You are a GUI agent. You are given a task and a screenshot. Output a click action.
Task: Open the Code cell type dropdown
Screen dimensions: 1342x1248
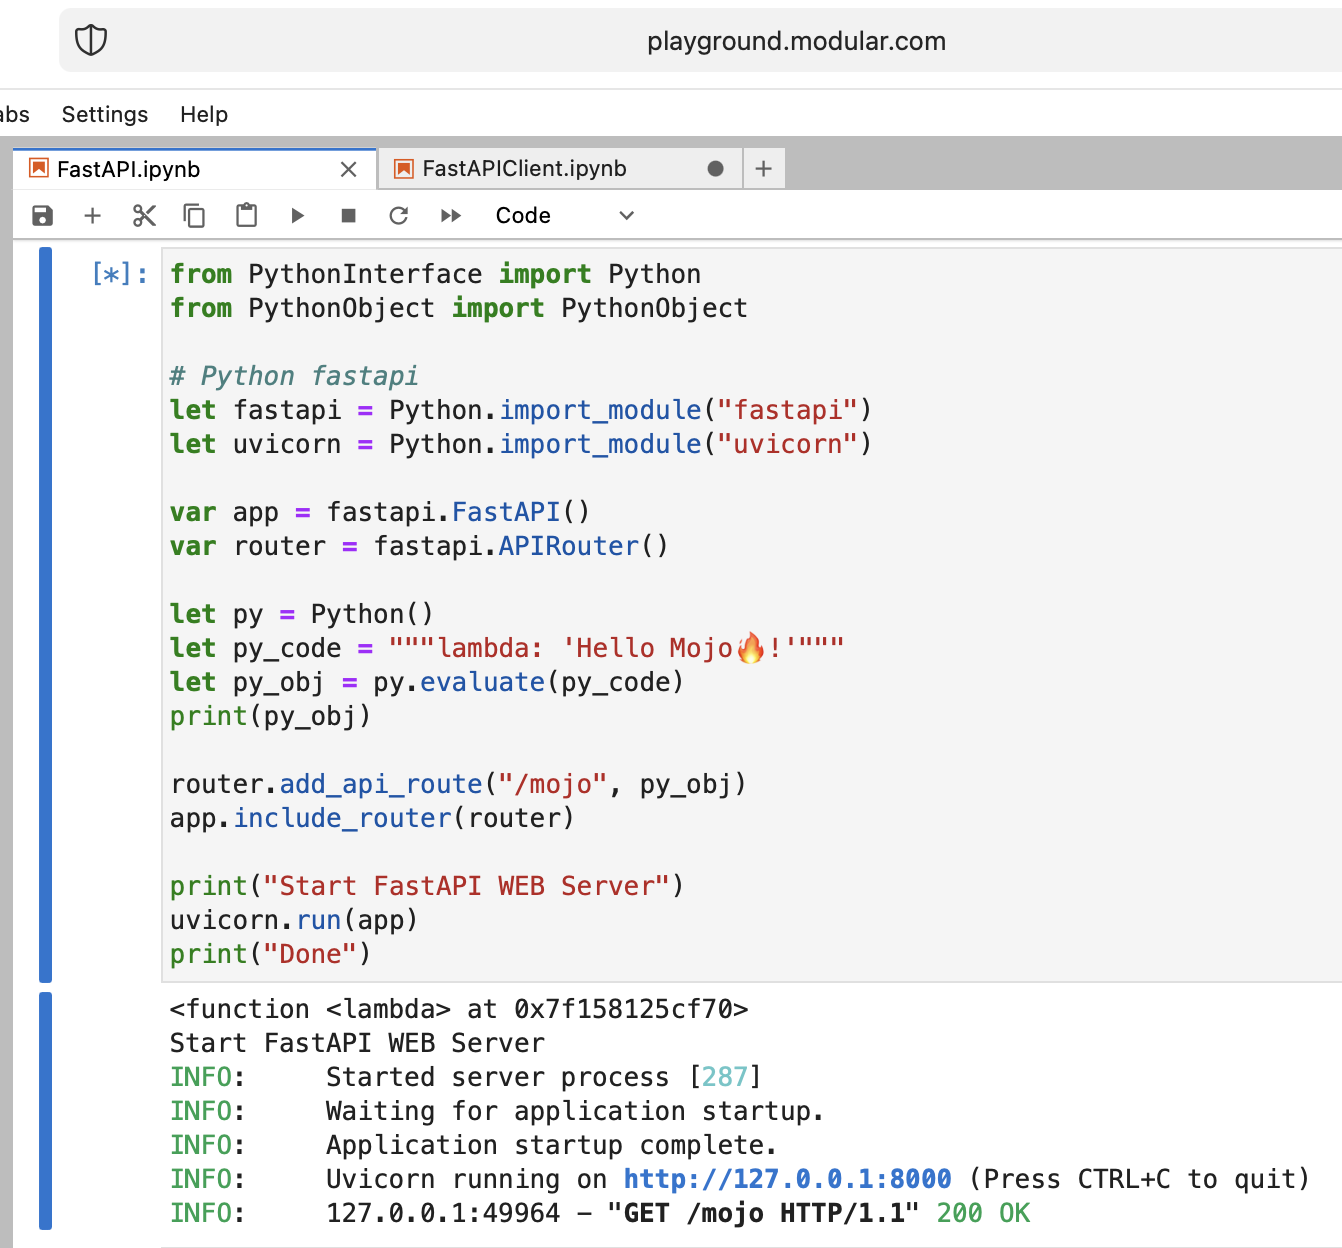565,216
